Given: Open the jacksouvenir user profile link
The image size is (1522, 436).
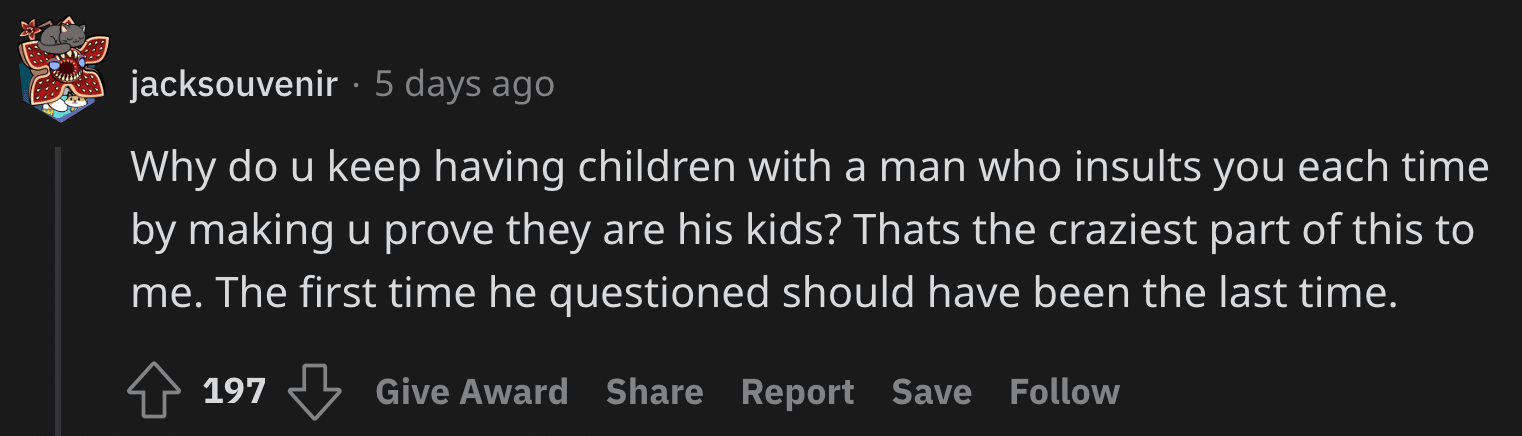Looking at the screenshot, I should 234,85.
